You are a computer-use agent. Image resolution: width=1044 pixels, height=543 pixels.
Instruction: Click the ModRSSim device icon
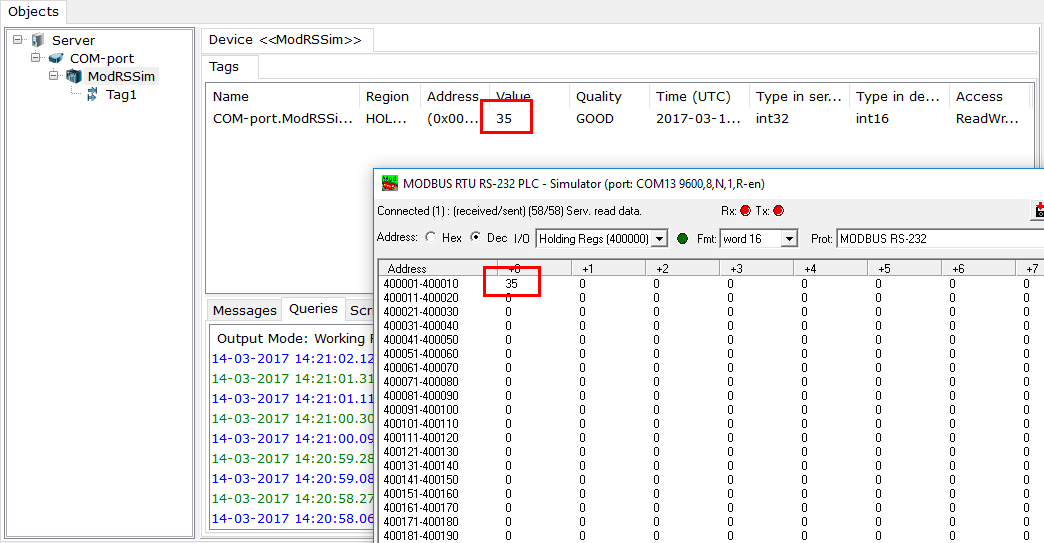tap(74, 77)
